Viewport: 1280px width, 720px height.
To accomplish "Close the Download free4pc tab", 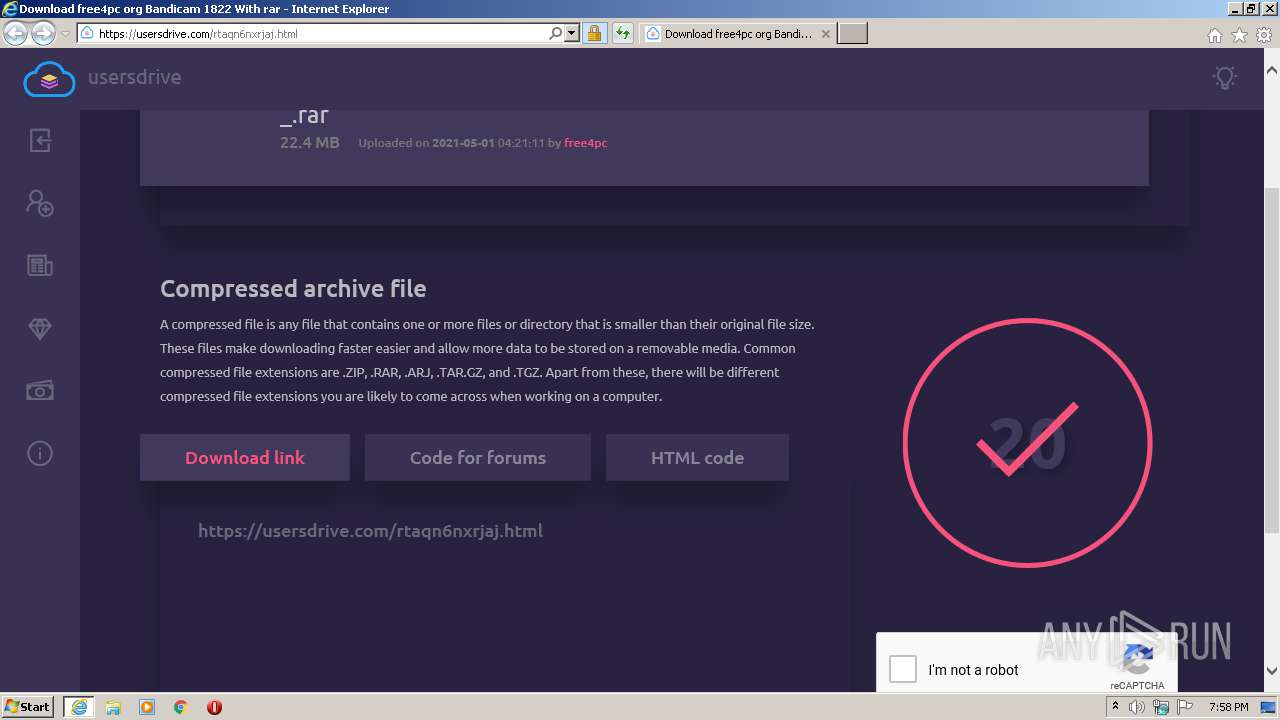I will pyautogui.click(x=825, y=33).
